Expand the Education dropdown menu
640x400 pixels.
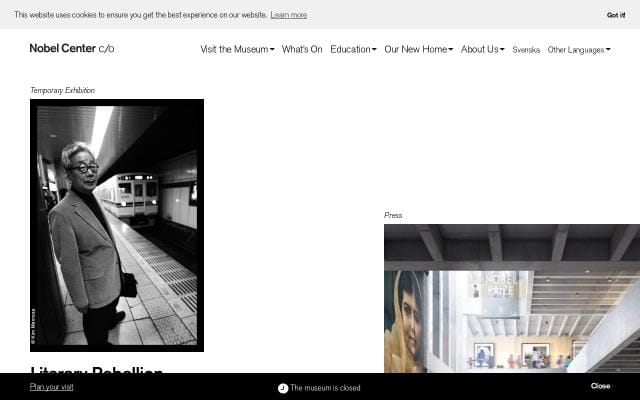[x=353, y=49]
